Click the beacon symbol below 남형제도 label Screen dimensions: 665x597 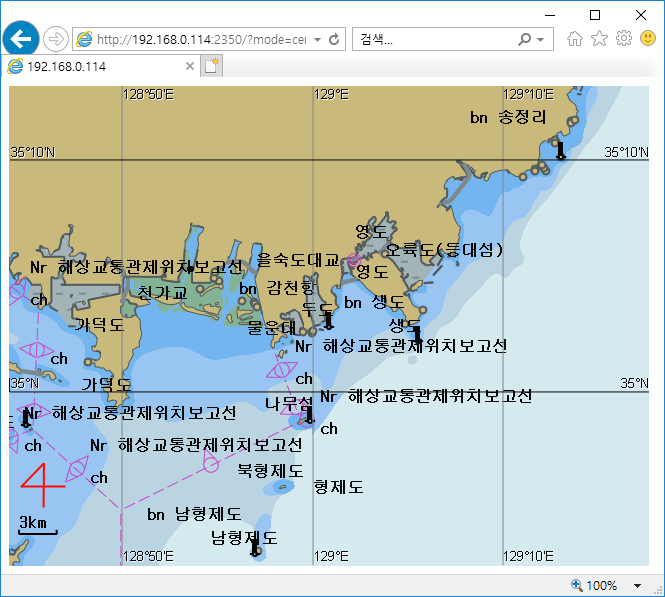click(254, 547)
